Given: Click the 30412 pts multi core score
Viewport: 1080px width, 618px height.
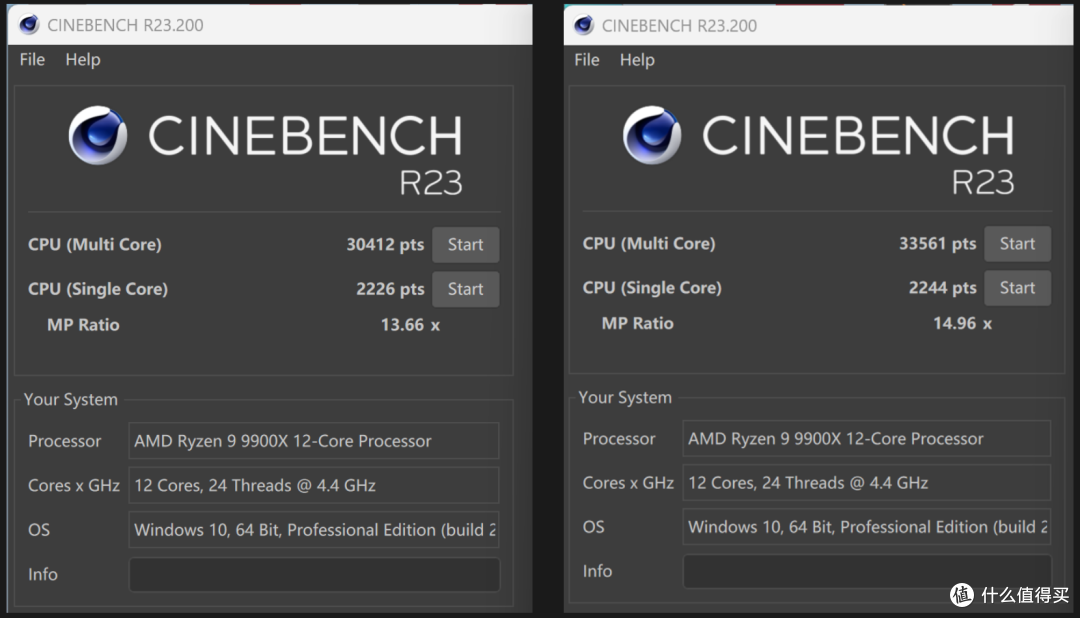Looking at the screenshot, I should [x=385, y=245].
